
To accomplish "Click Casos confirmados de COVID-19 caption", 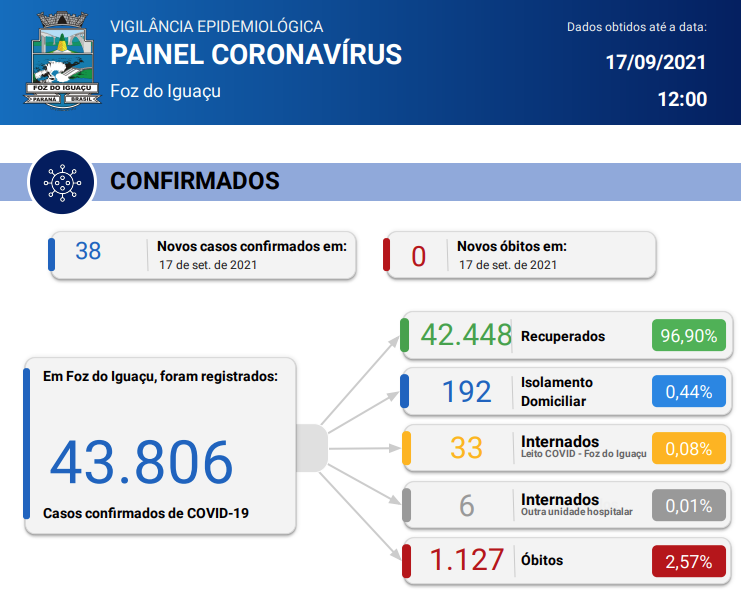I will coord(146,513).
